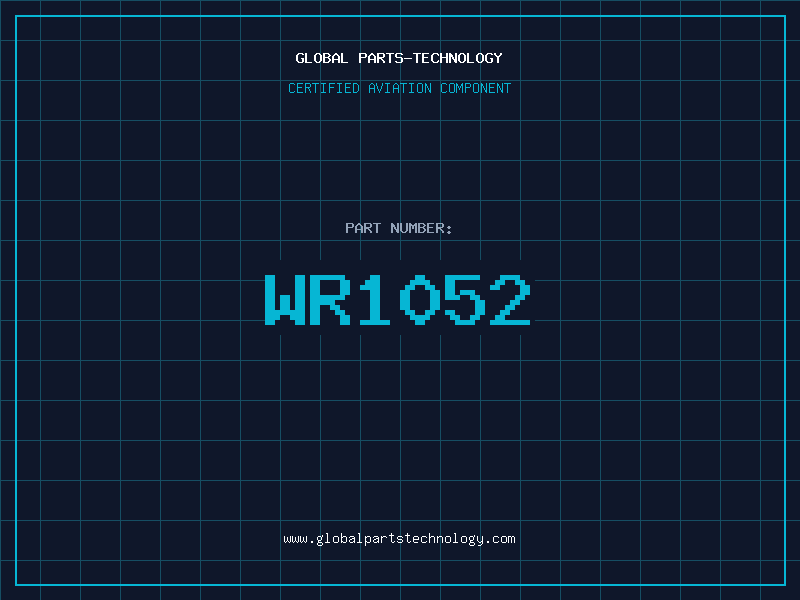Click the www prefix of the URL

(x=295, y=538)
